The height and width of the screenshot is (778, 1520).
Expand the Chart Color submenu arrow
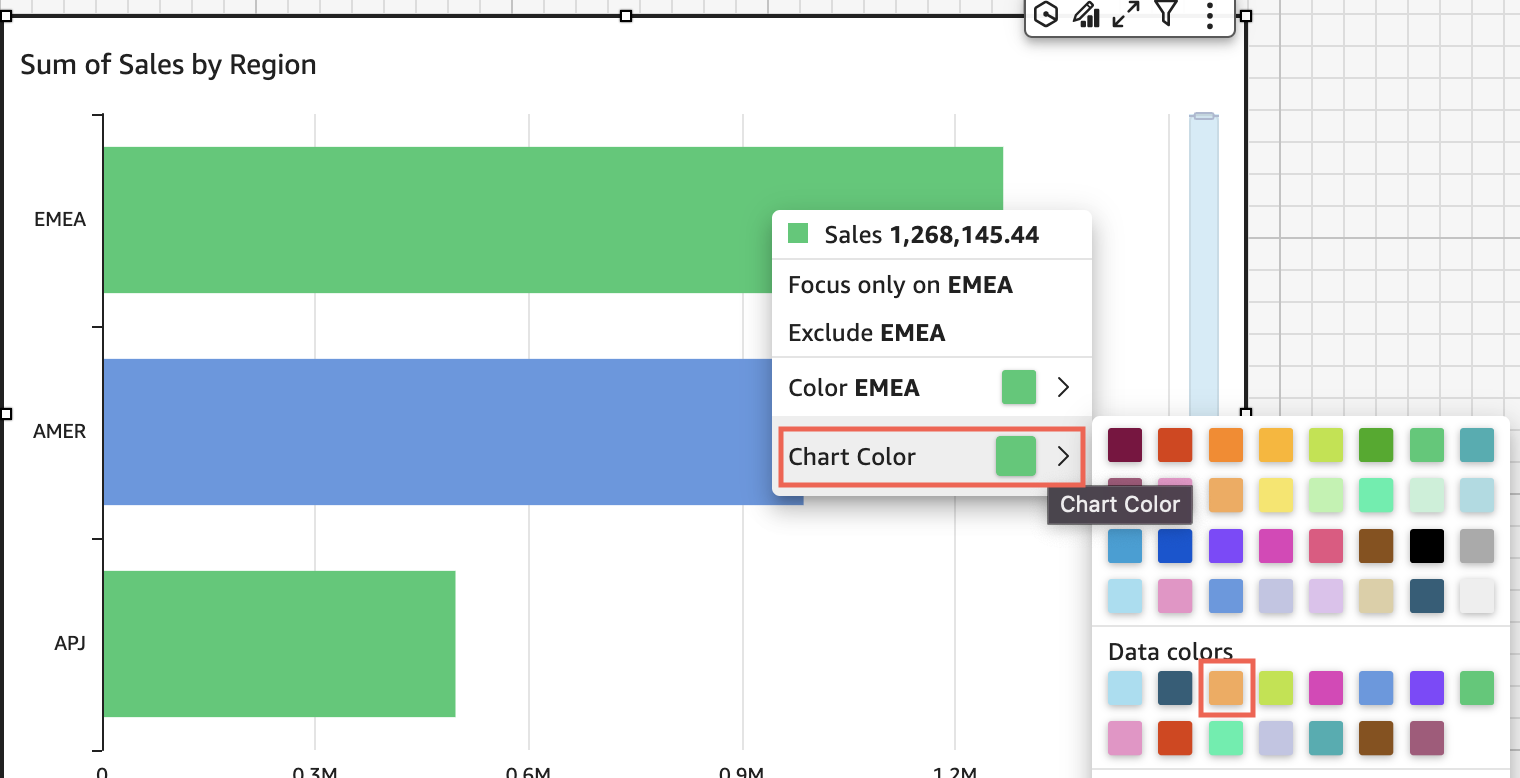(x=1063, y=457)
